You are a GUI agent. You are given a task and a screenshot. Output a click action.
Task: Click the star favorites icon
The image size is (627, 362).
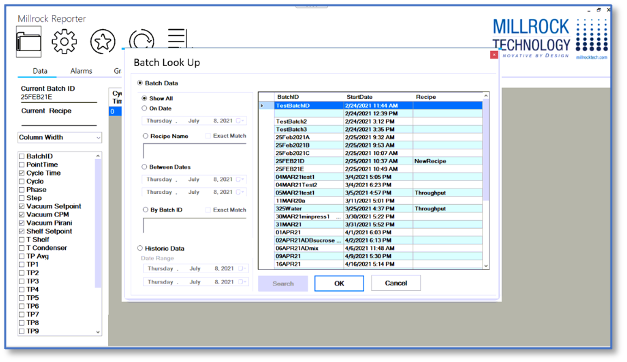pos(103,41)
